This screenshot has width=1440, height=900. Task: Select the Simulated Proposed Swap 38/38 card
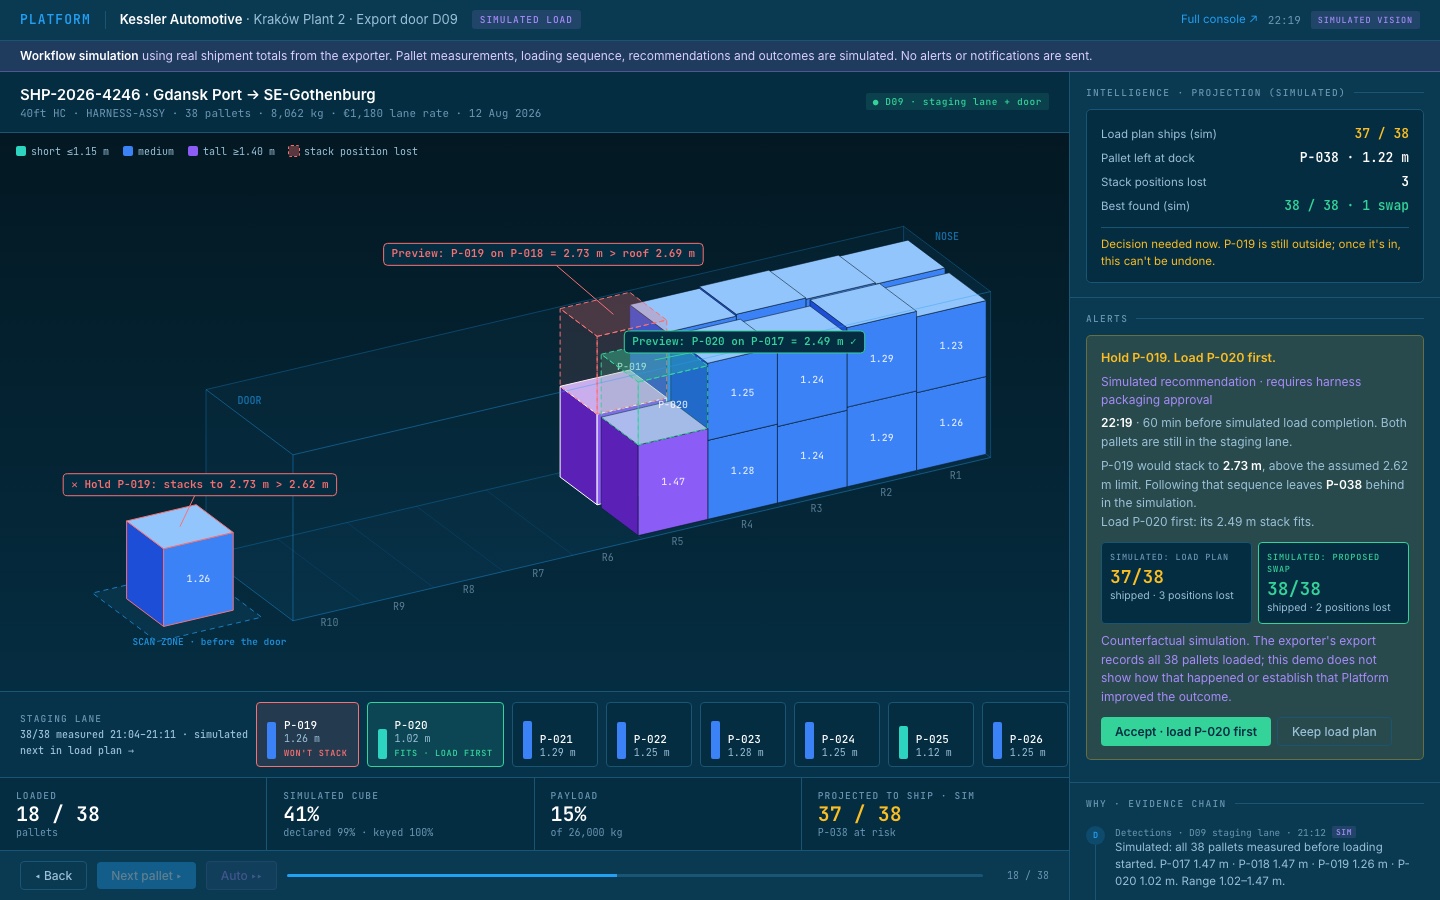click(1333, 583)
